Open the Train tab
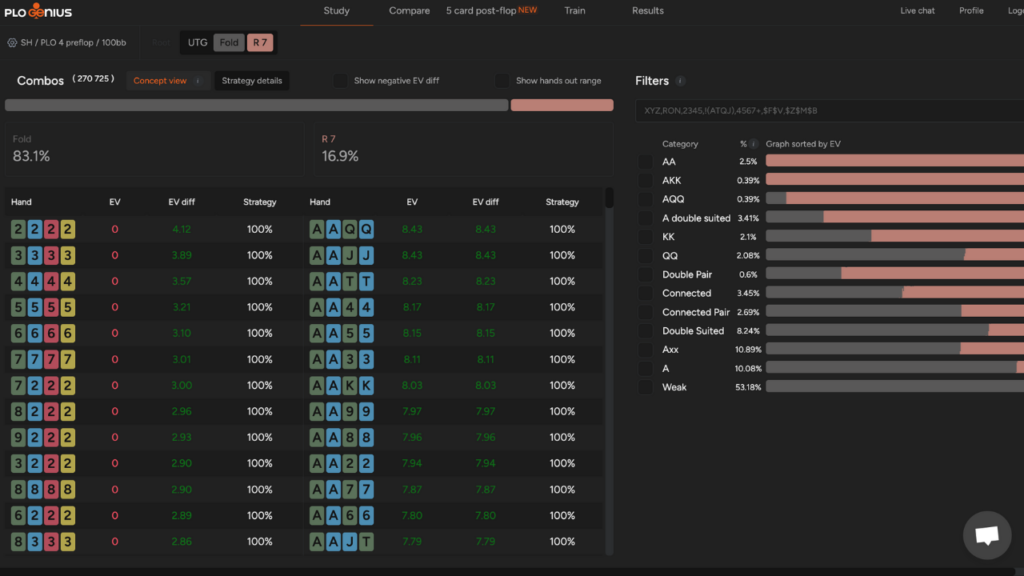The image size is (1024, 576). [575, 11]
